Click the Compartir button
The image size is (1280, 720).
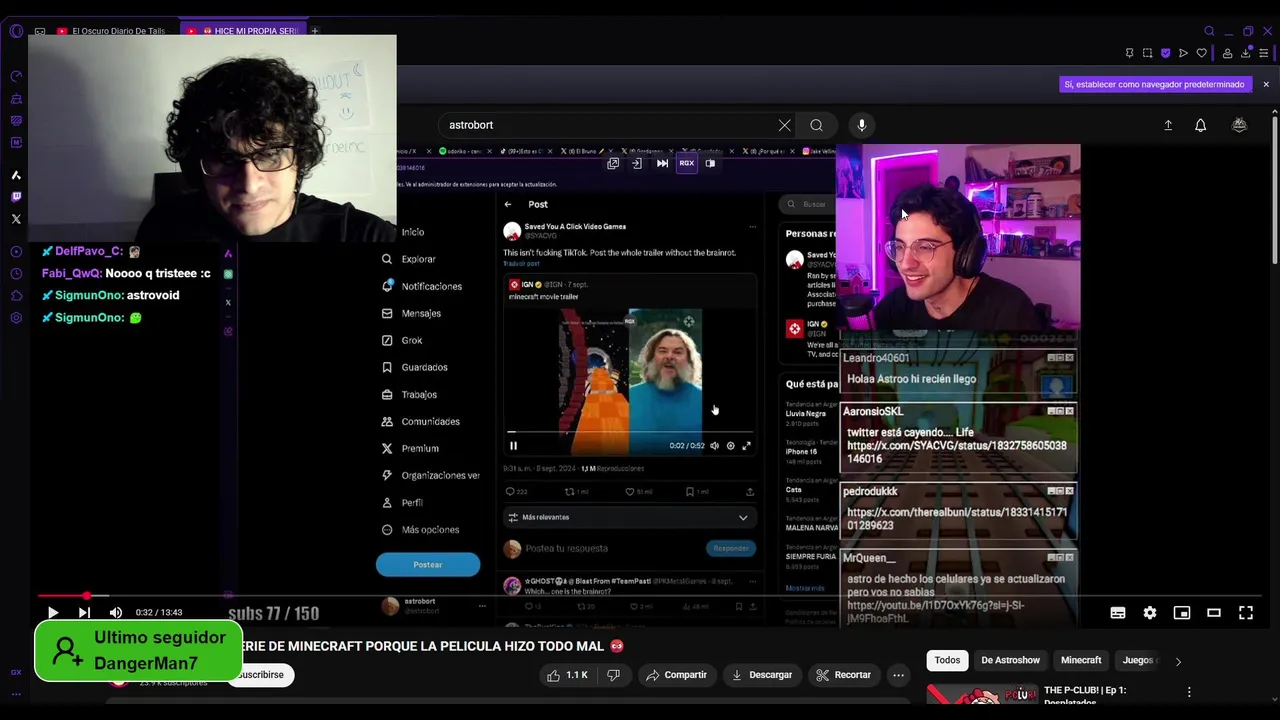tap(676, 675)
